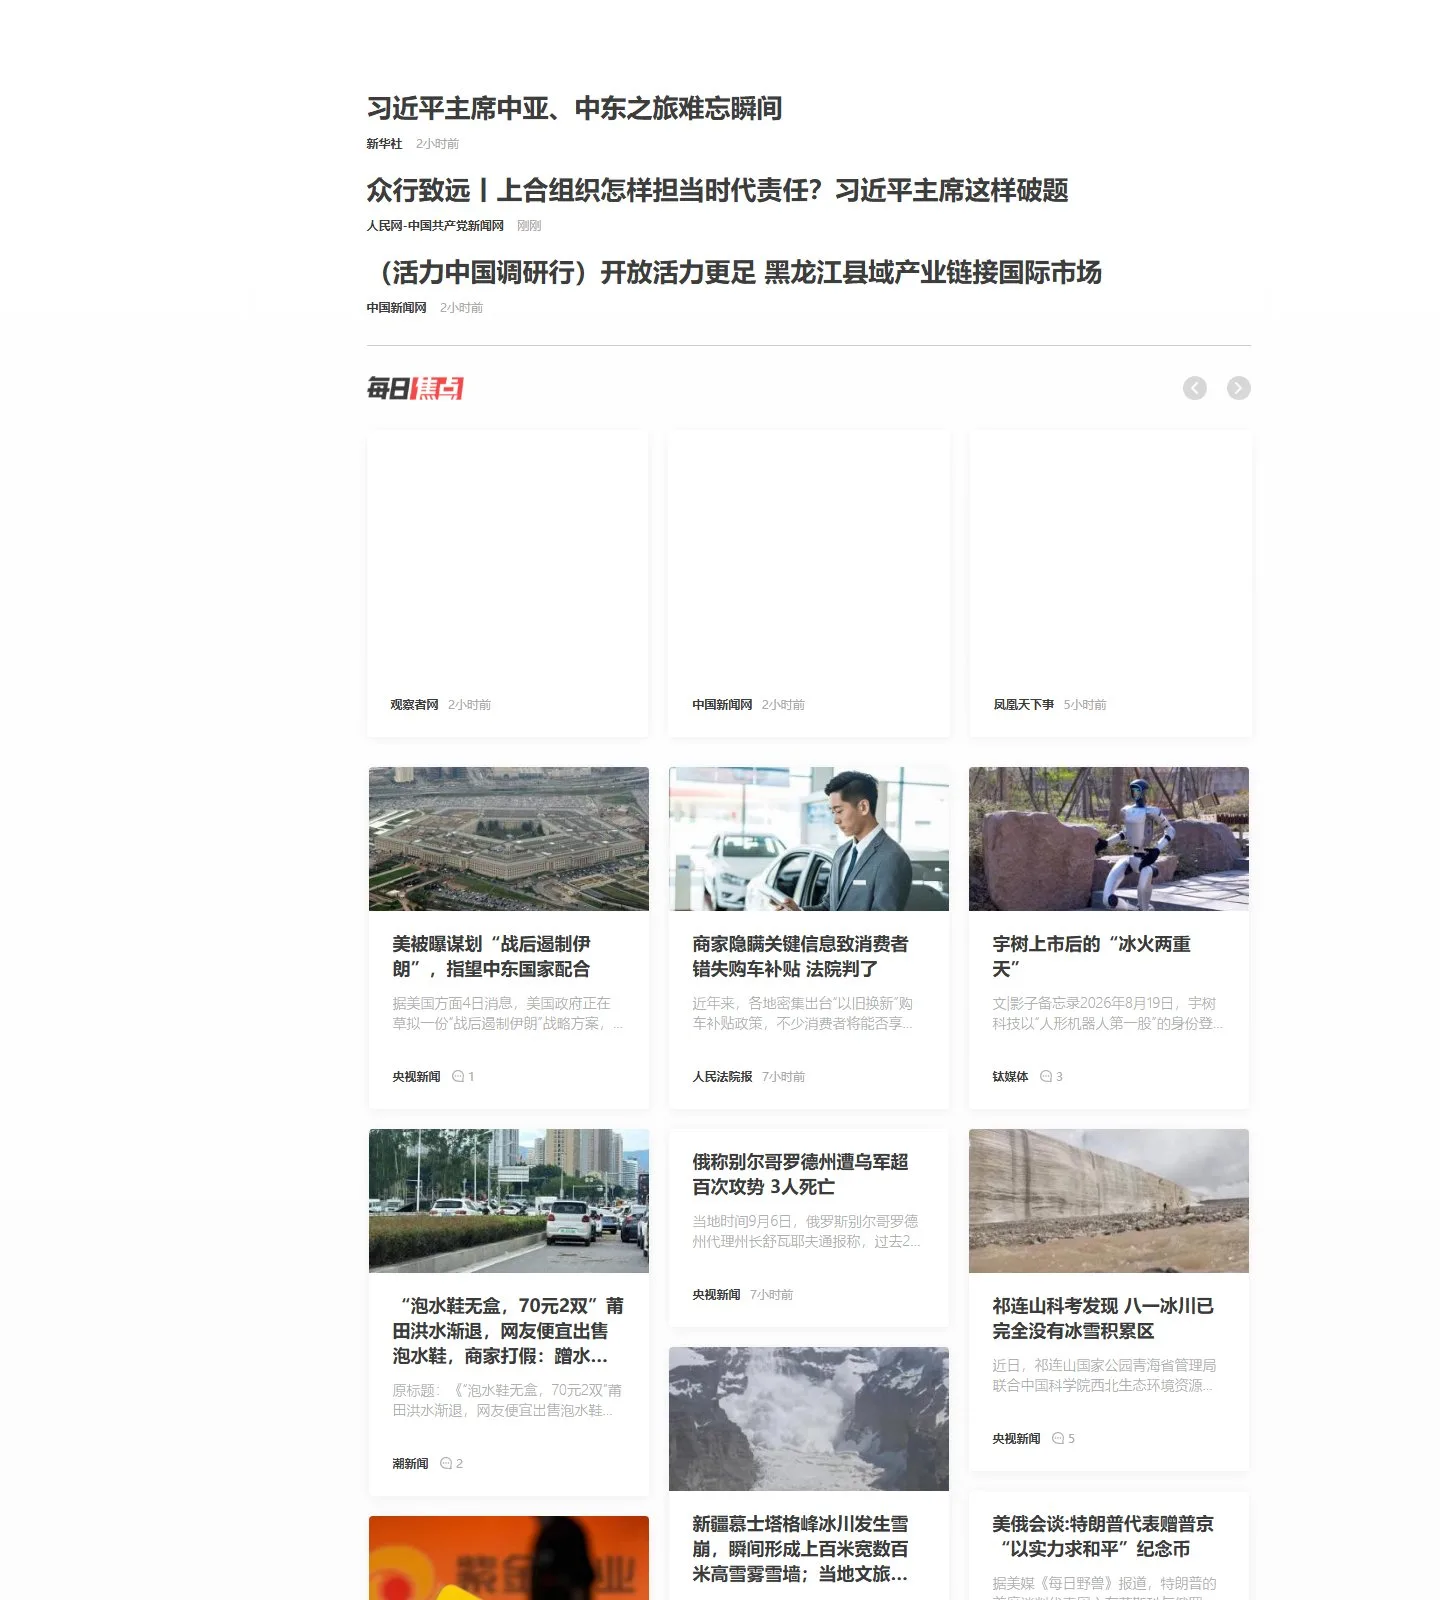Image resolution: width=1440 pixels, height=1600 pixels.
Task: Click 凤凰天下事 source in focus card
Action: click(x=1023, y=705)
